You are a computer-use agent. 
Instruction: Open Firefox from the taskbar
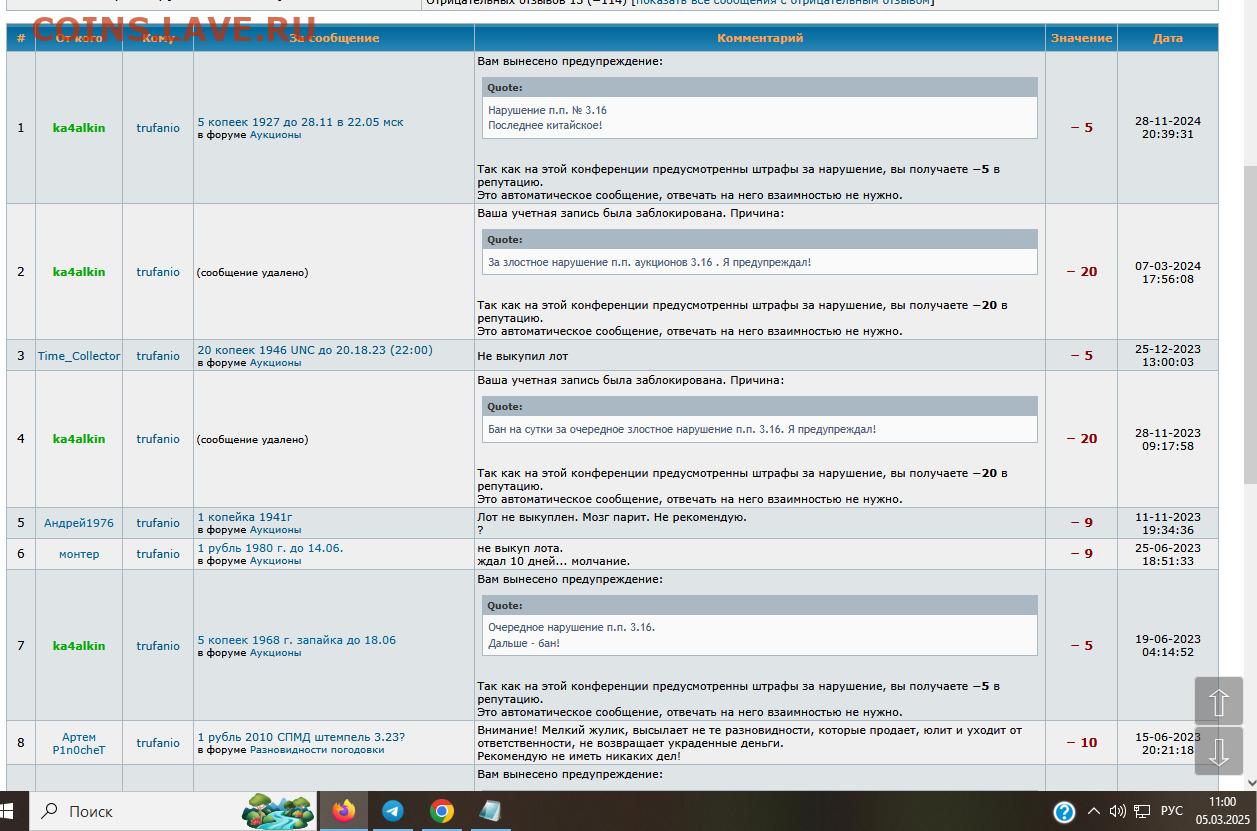coord(344,811)
